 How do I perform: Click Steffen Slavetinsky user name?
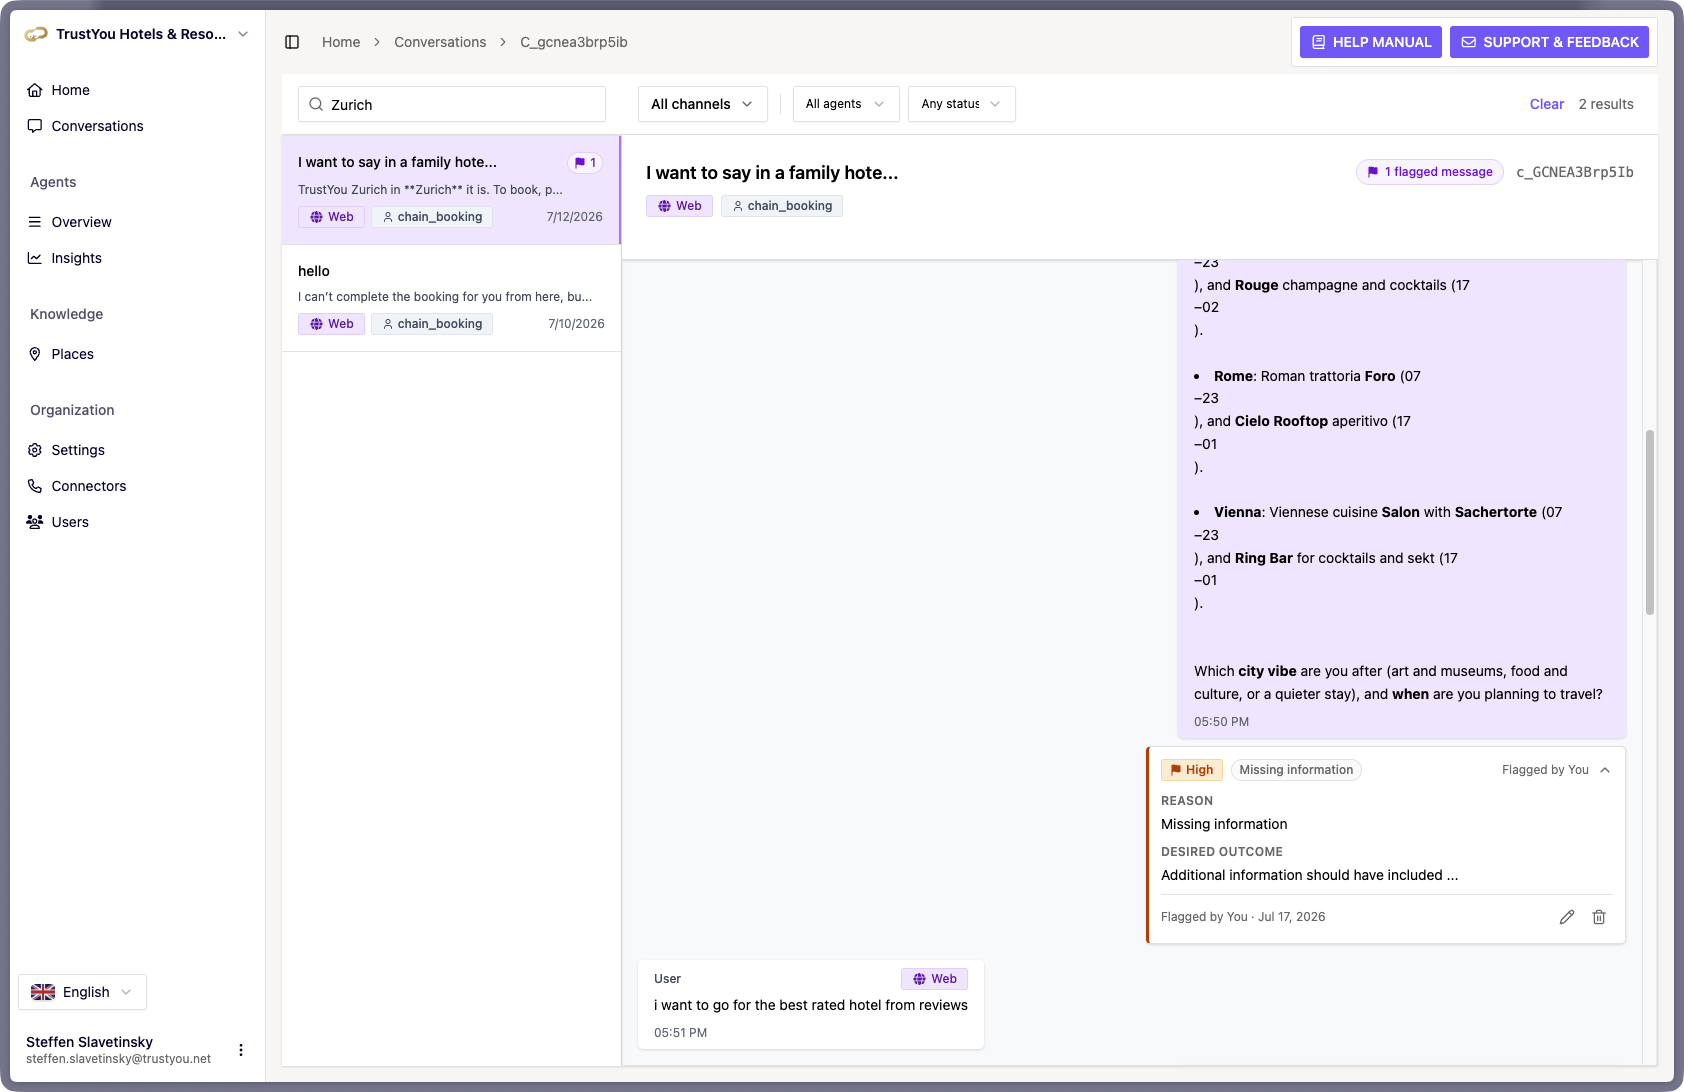coord(89,1042)
